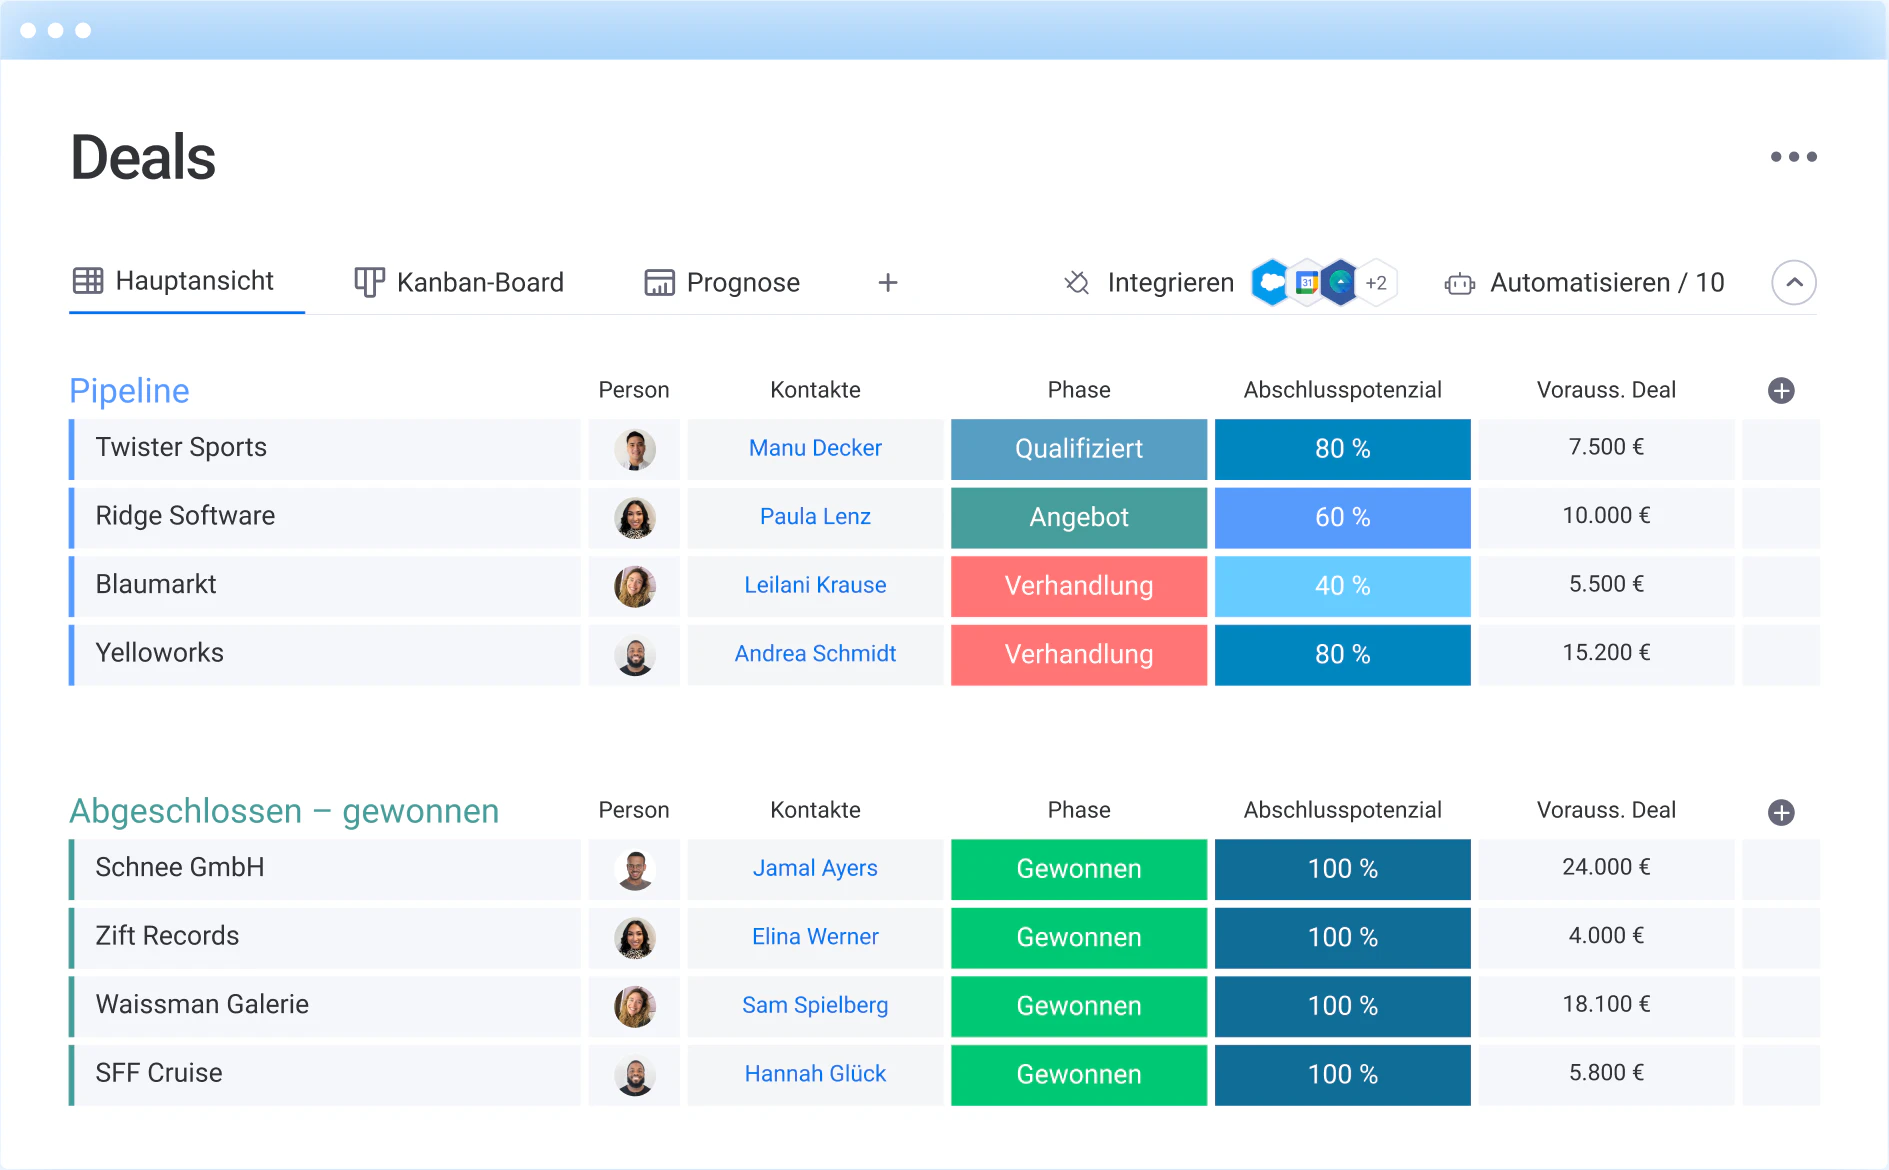Add column to Pipeline group
The image size is (1889, 1170).
tap(1780, 391)
